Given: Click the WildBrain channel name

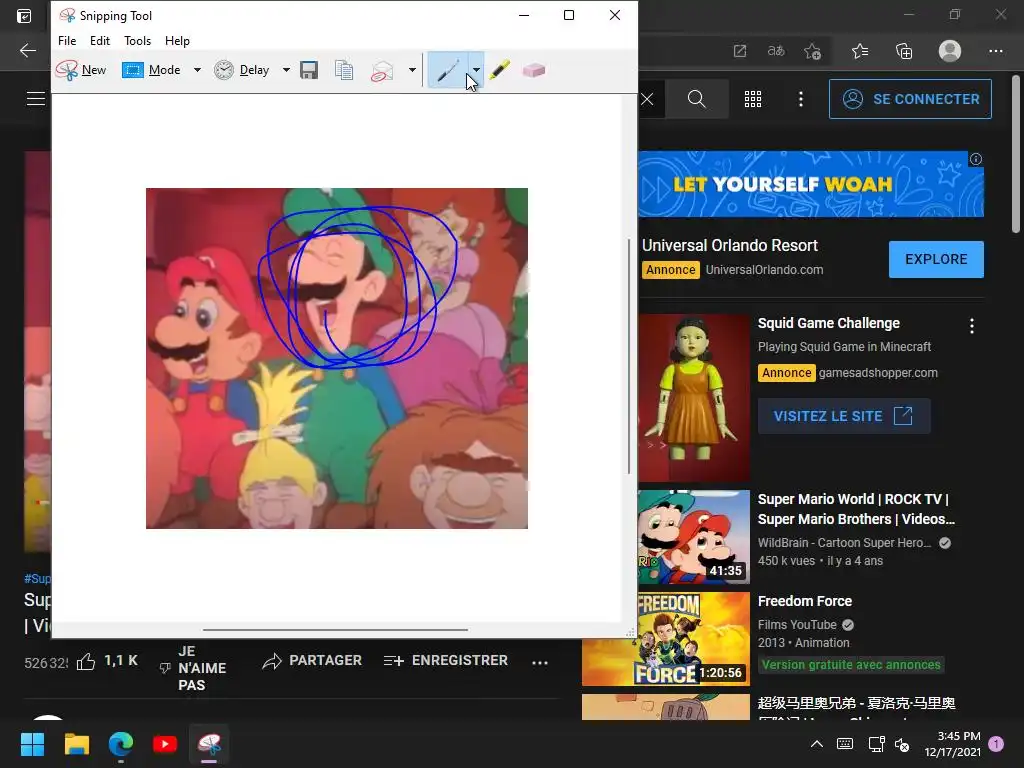Looking at the screenshot, I should 844,543.
